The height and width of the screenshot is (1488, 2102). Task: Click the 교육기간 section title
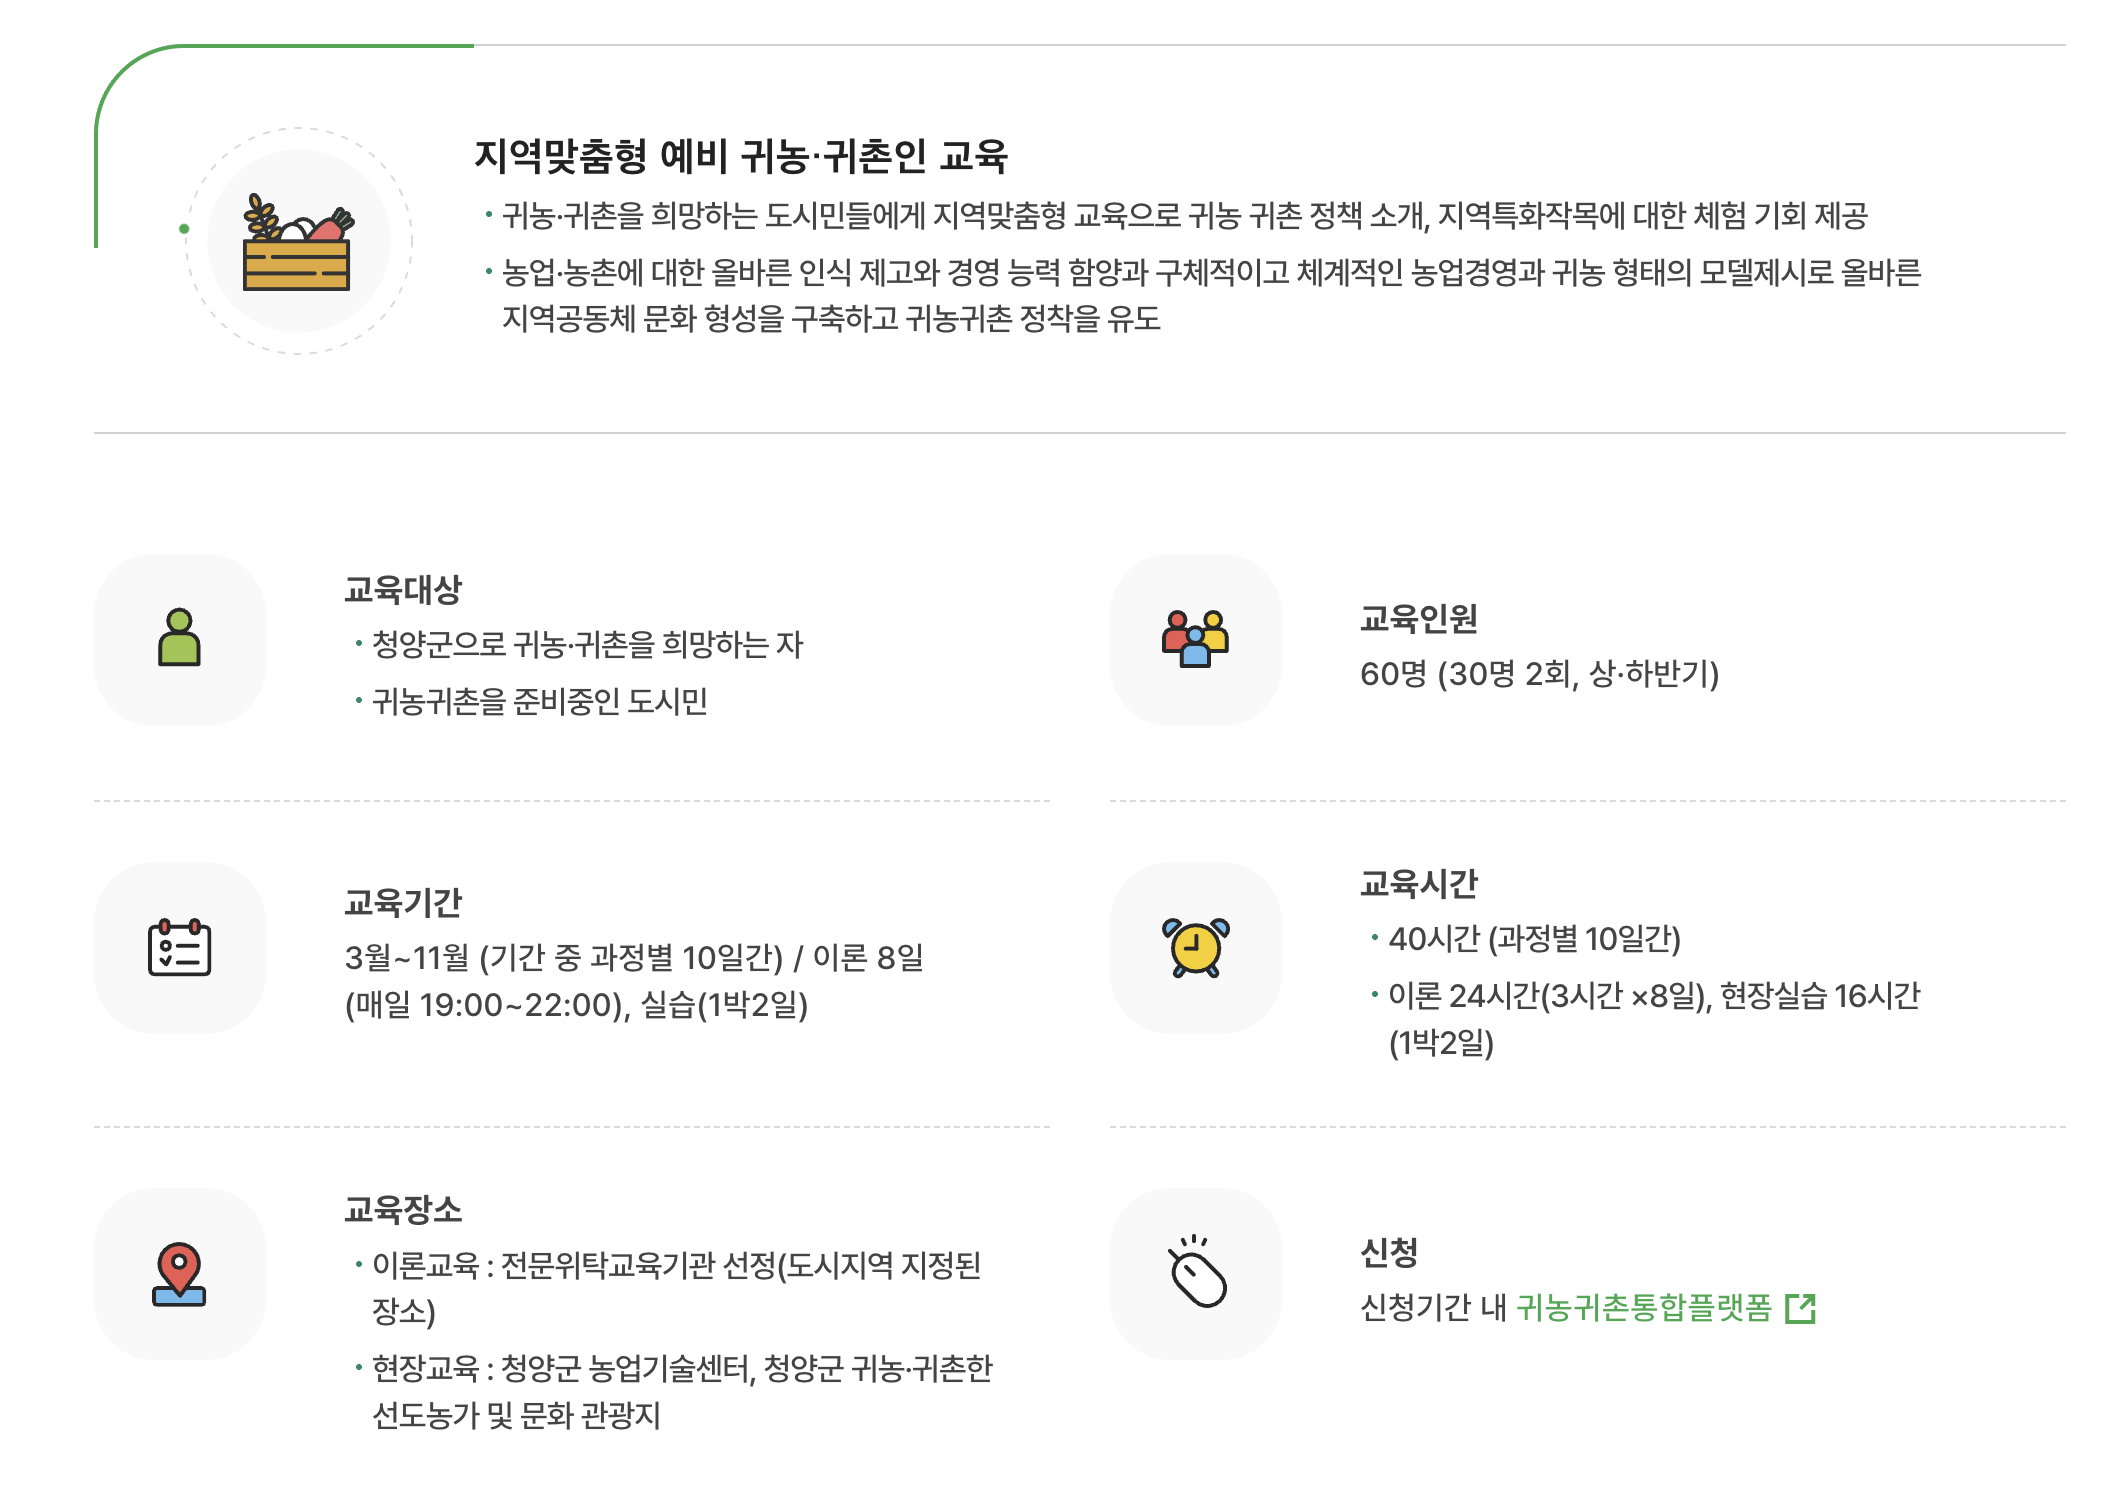(x=403, y=903)
